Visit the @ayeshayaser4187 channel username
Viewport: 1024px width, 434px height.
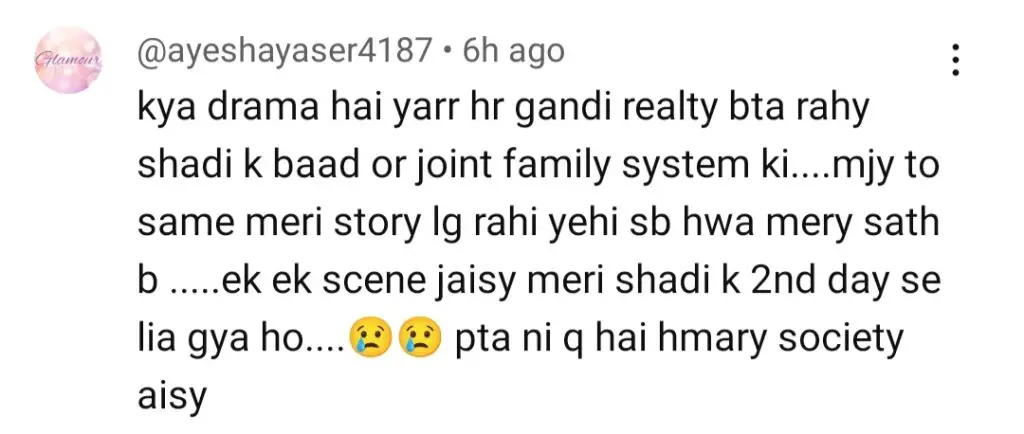[x=285, y=52]
